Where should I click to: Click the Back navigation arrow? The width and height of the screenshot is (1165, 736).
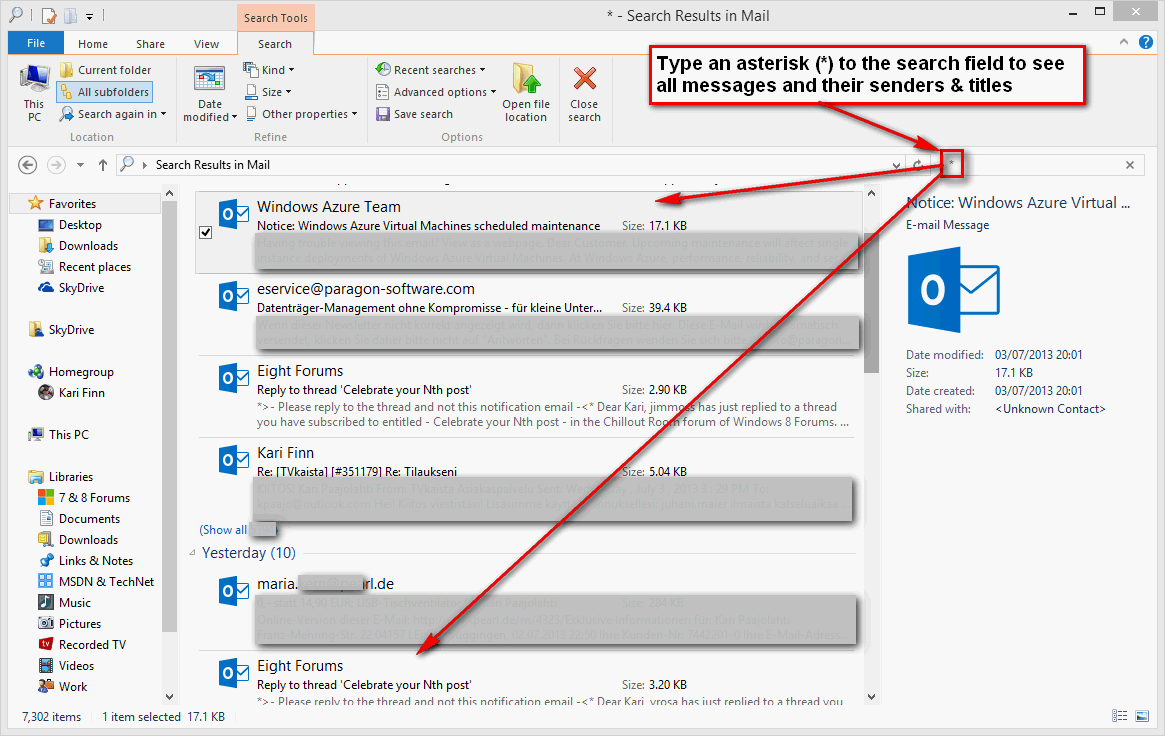point(27,165)
